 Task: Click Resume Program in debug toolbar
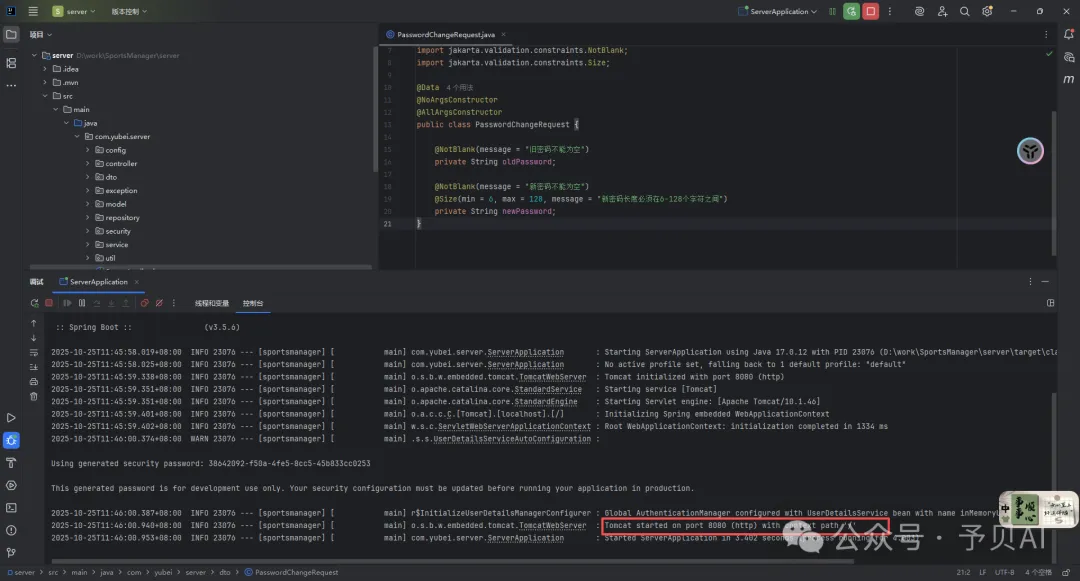(67, 303)
